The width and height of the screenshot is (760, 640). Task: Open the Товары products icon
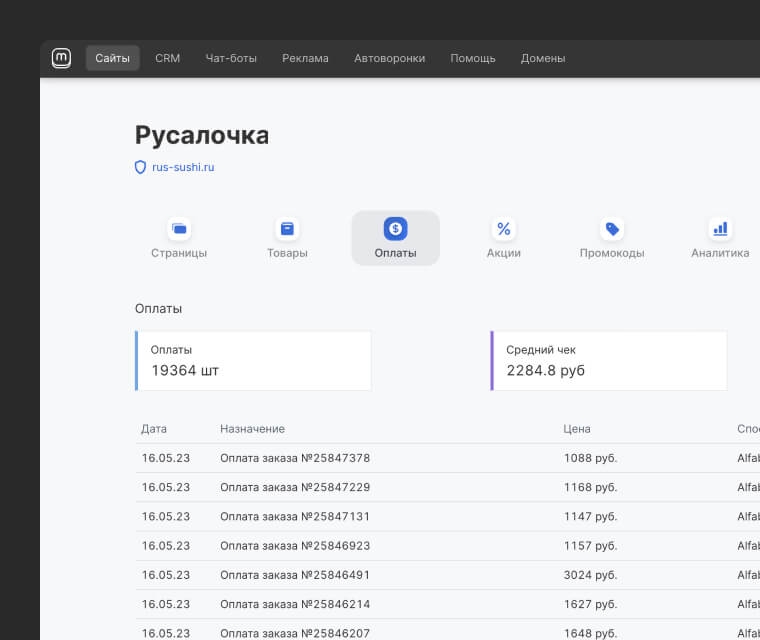(x=287, y=229)
